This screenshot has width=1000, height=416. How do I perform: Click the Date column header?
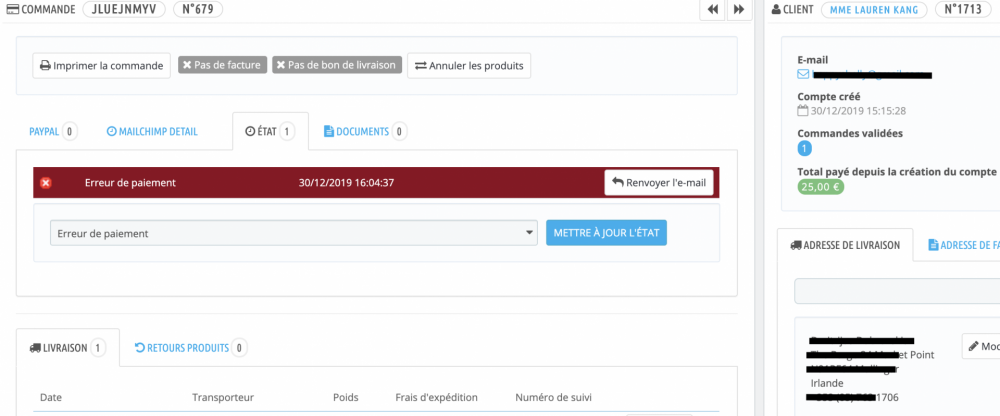point(50,397)
